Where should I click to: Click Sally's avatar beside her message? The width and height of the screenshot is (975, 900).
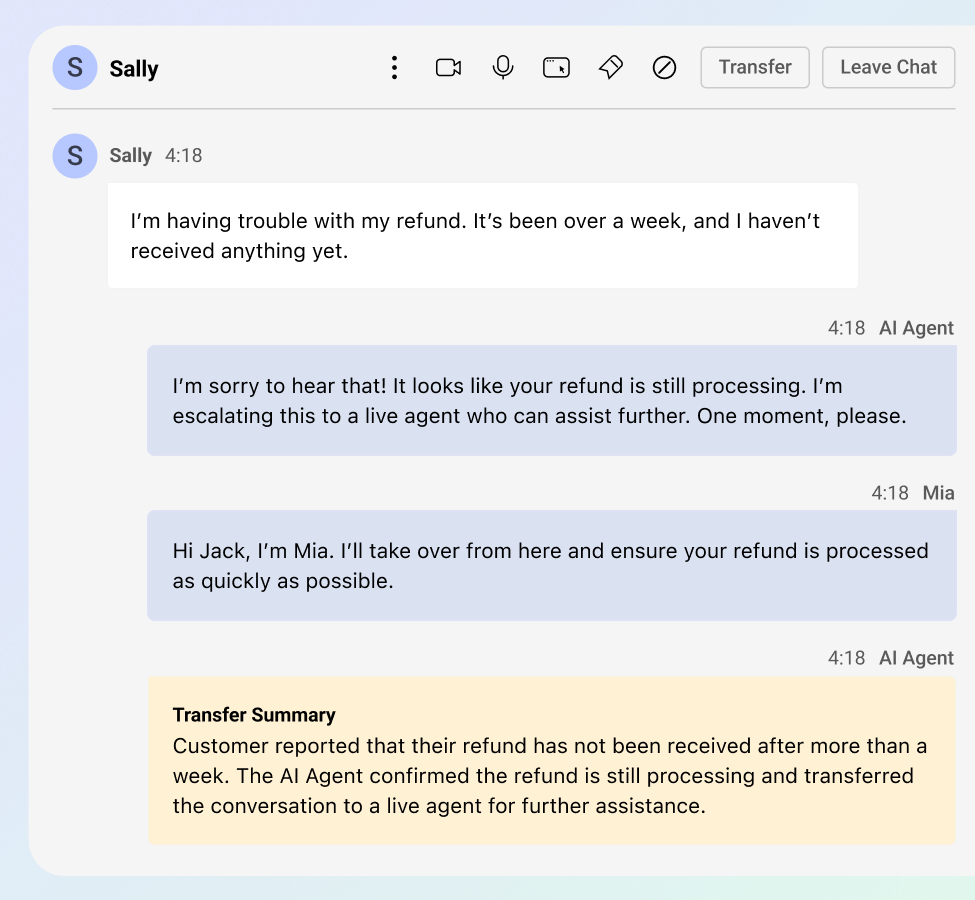tap(75, 155)
